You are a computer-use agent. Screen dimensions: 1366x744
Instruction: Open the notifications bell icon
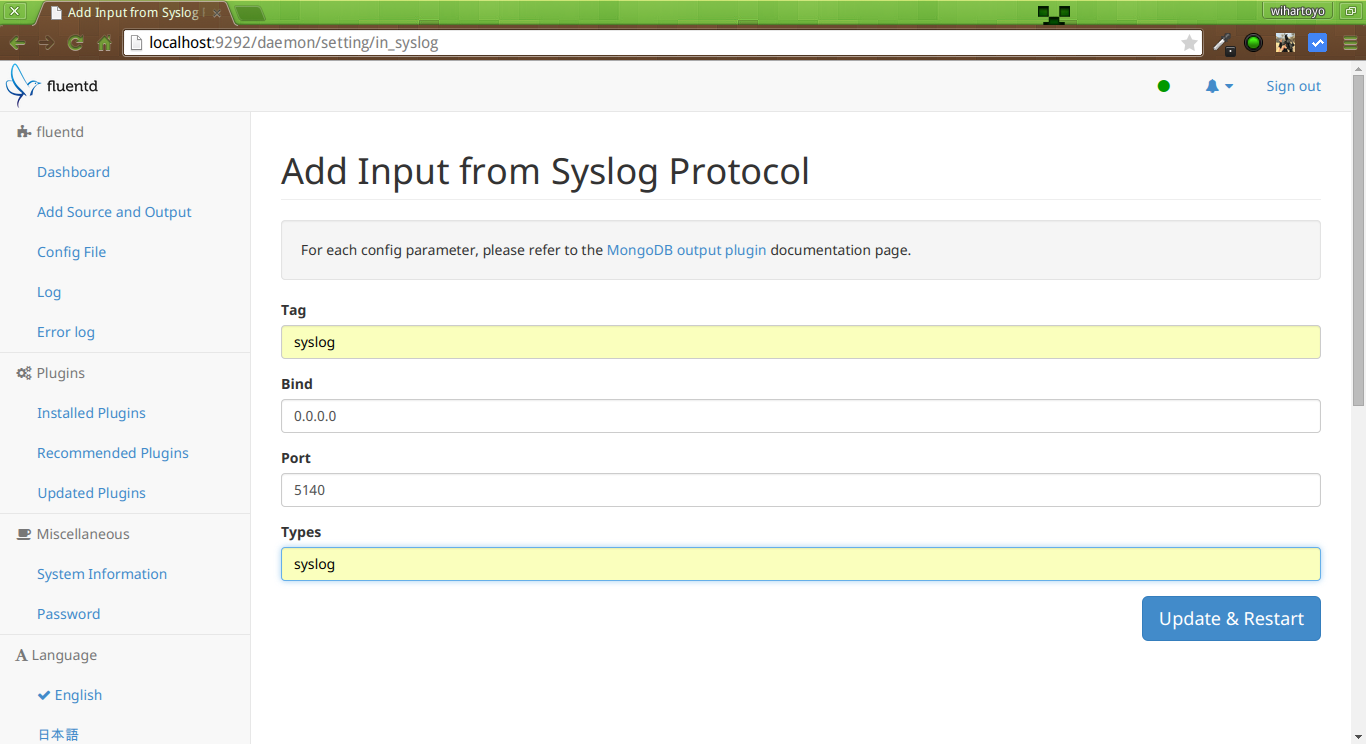[x=1213, y=86]
